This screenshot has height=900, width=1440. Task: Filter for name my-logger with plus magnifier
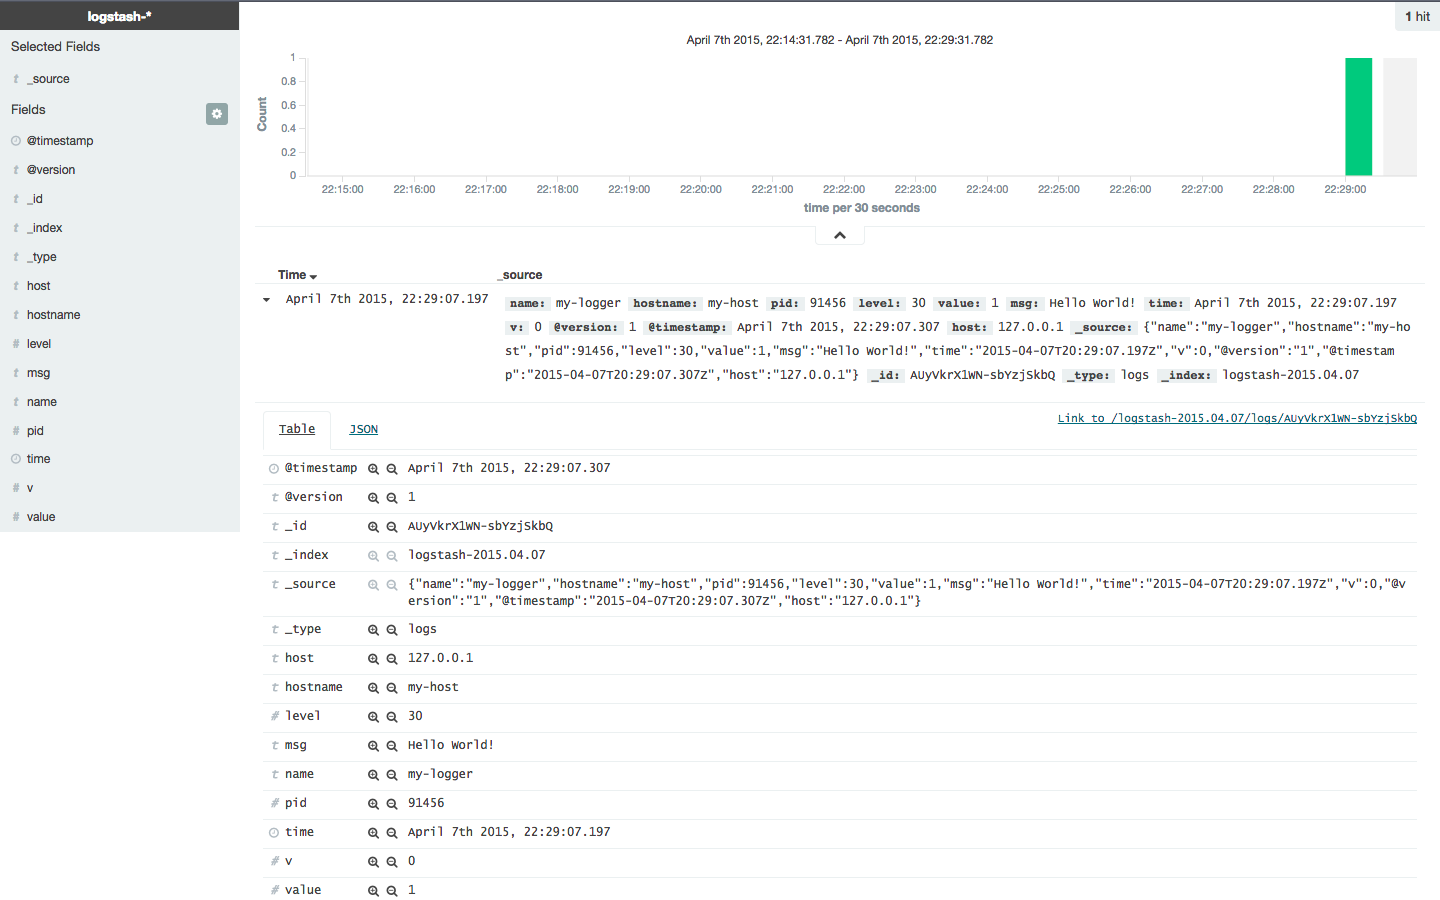pyautogui.click(x=373, y=775)
